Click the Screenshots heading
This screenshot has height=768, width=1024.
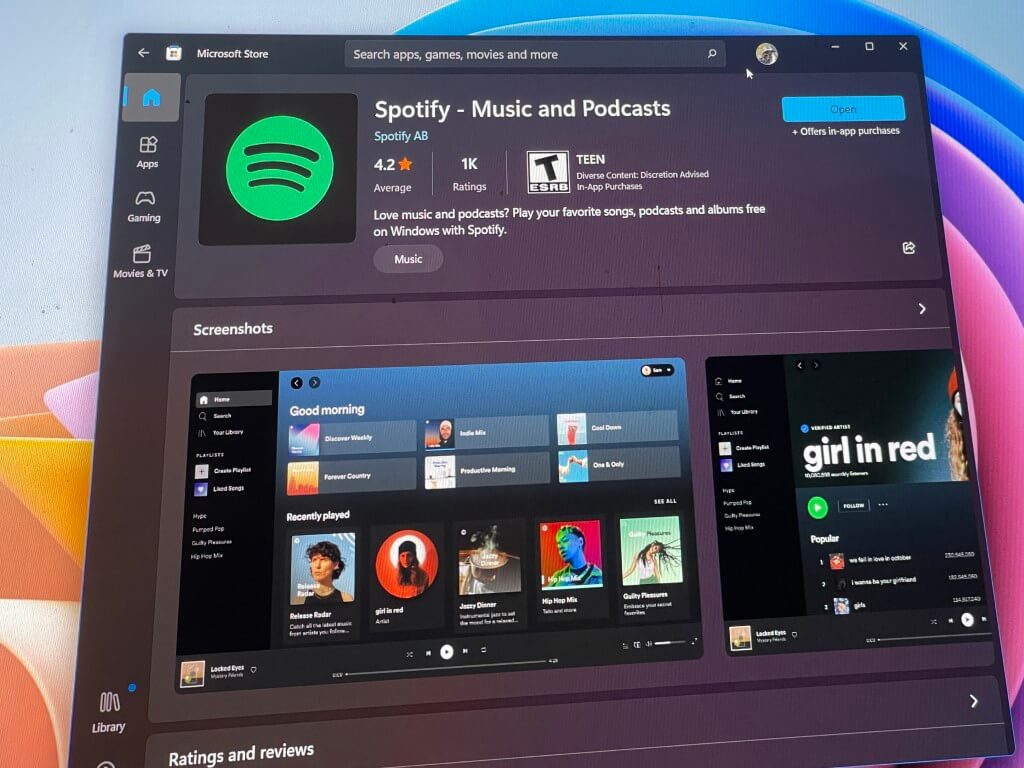click(x=233, y=328)
